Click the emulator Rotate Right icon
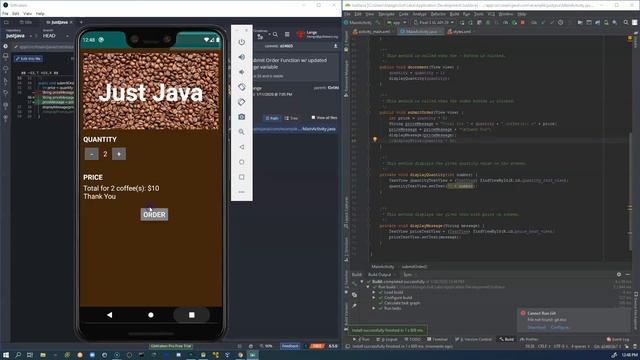Image resolution: width=640 pixels, height=360 pixels. [242, 102]
